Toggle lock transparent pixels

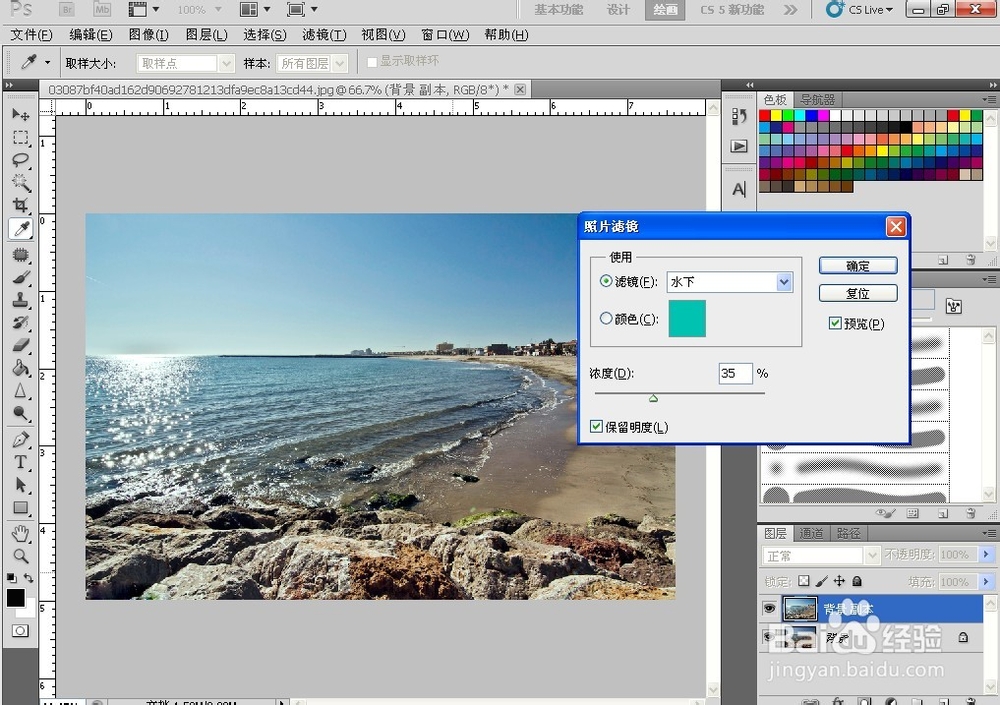tap(804, 581)
